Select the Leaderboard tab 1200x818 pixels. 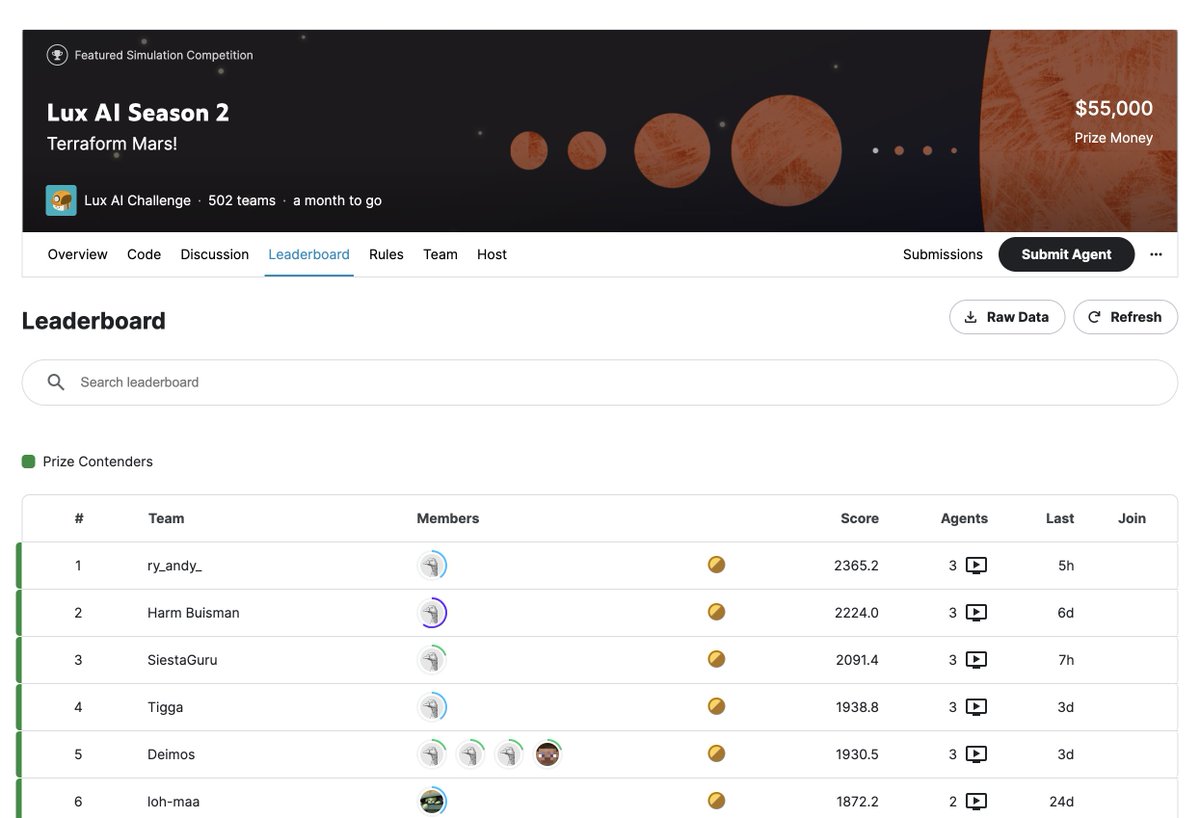pos(309,254)
